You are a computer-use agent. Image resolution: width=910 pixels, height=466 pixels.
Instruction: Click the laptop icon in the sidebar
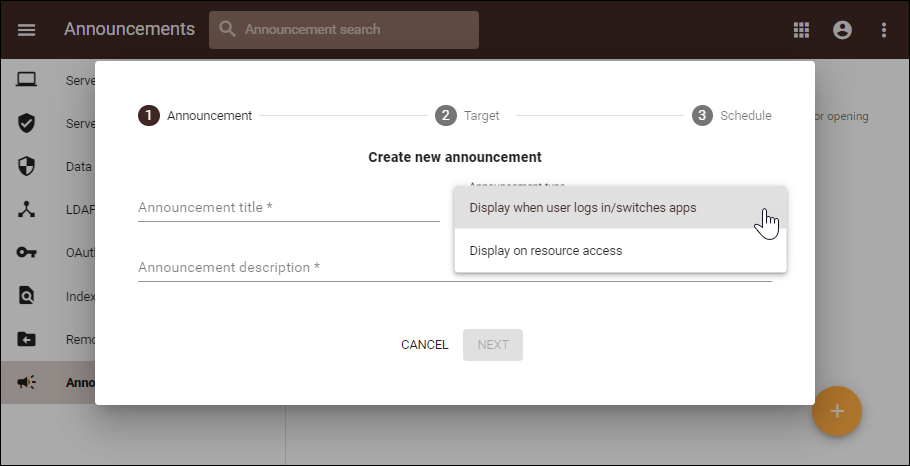(27, 80)
